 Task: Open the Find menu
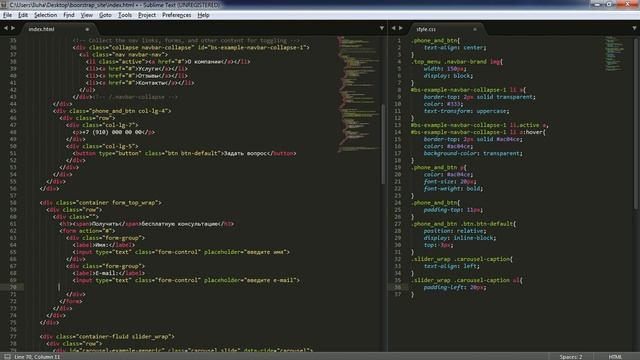[x=69, y=15]
